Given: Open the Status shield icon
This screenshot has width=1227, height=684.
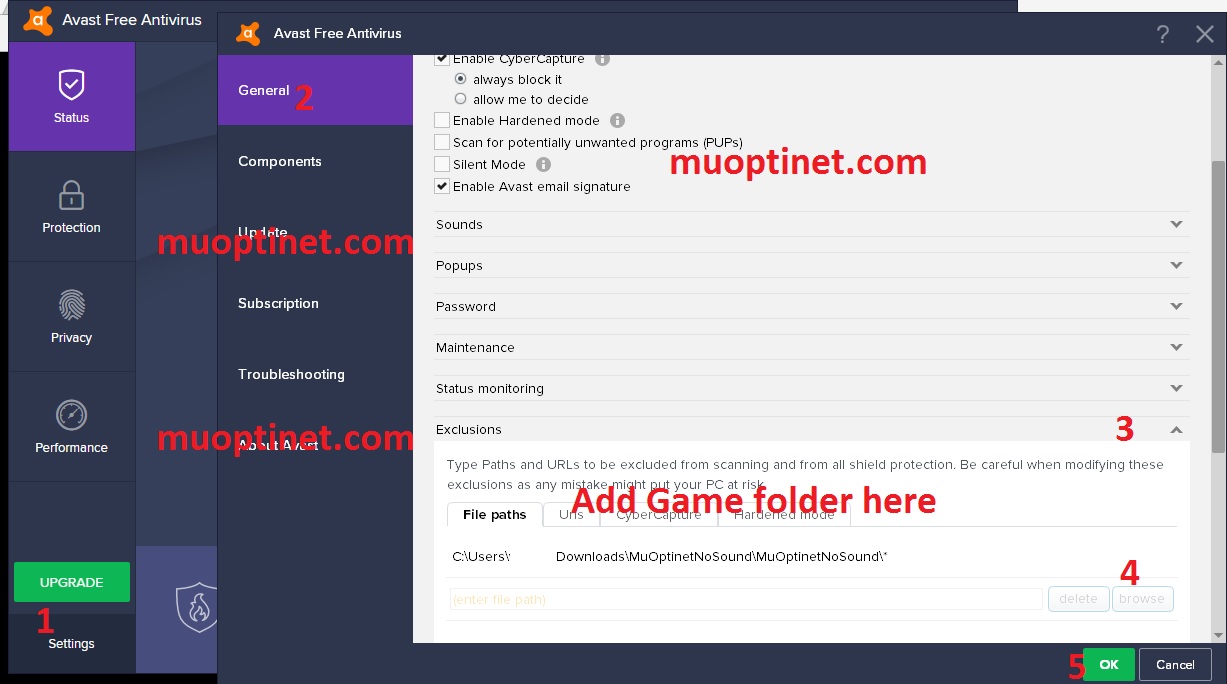Looking at the screenshot, I should (x=71, y=85).
